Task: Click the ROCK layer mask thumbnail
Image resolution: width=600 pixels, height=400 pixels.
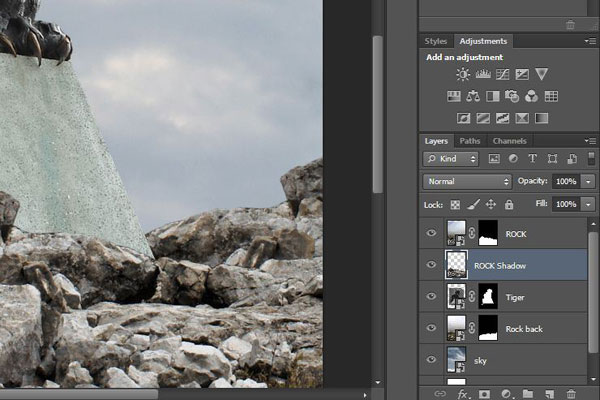Action: click(x=489, y=233)
